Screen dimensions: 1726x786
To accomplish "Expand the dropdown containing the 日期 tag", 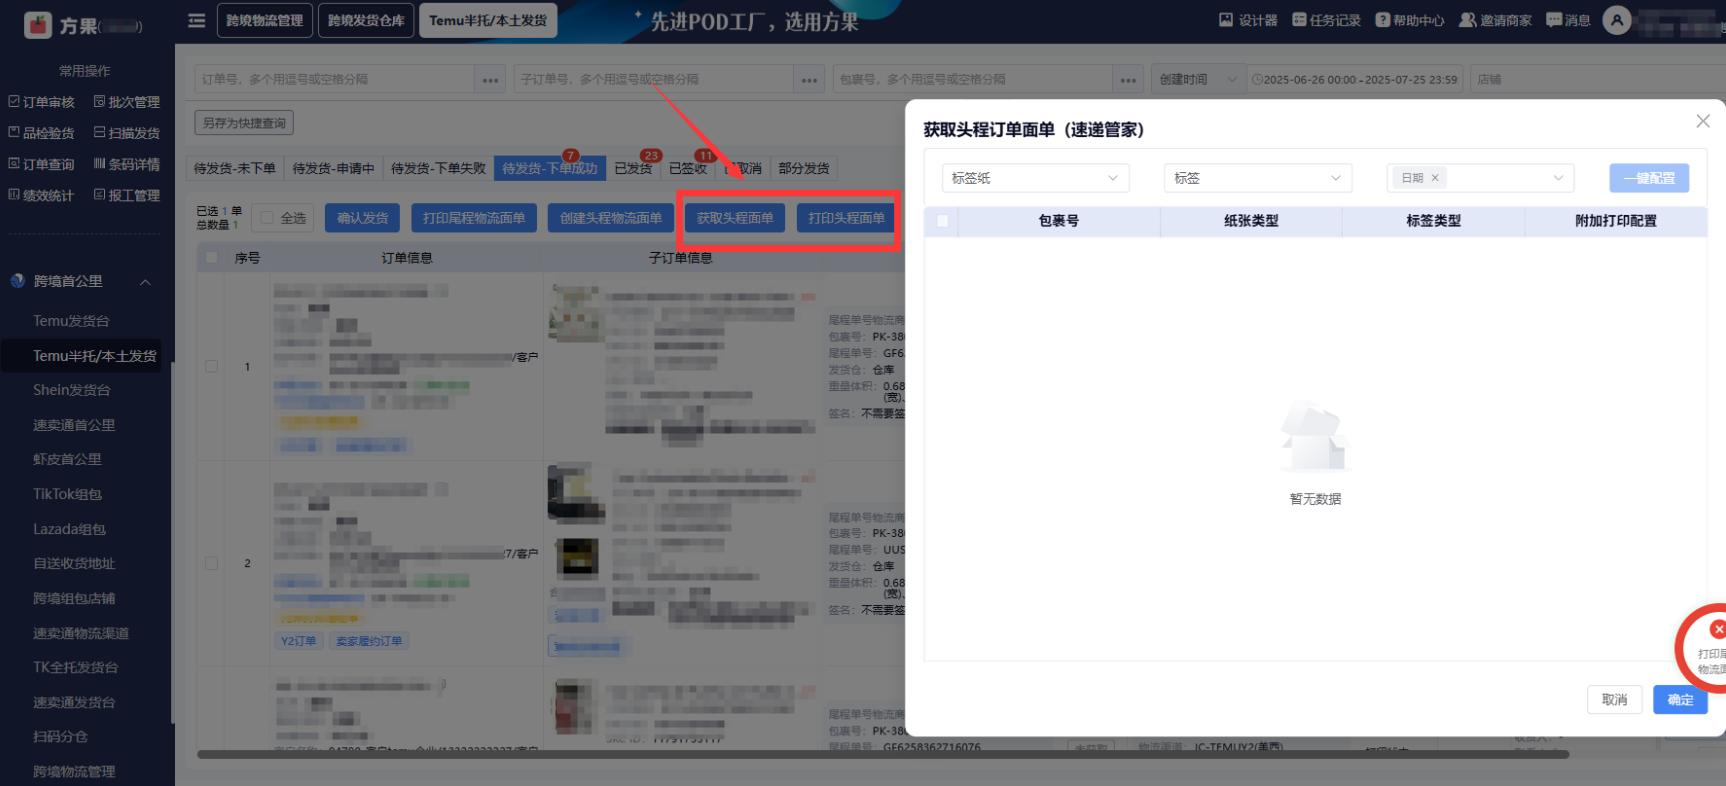I will [1480, 178].
